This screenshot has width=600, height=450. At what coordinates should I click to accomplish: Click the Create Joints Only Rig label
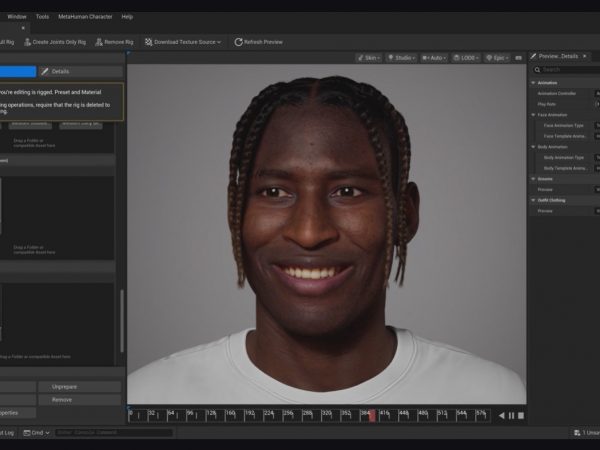coord(59,42)
